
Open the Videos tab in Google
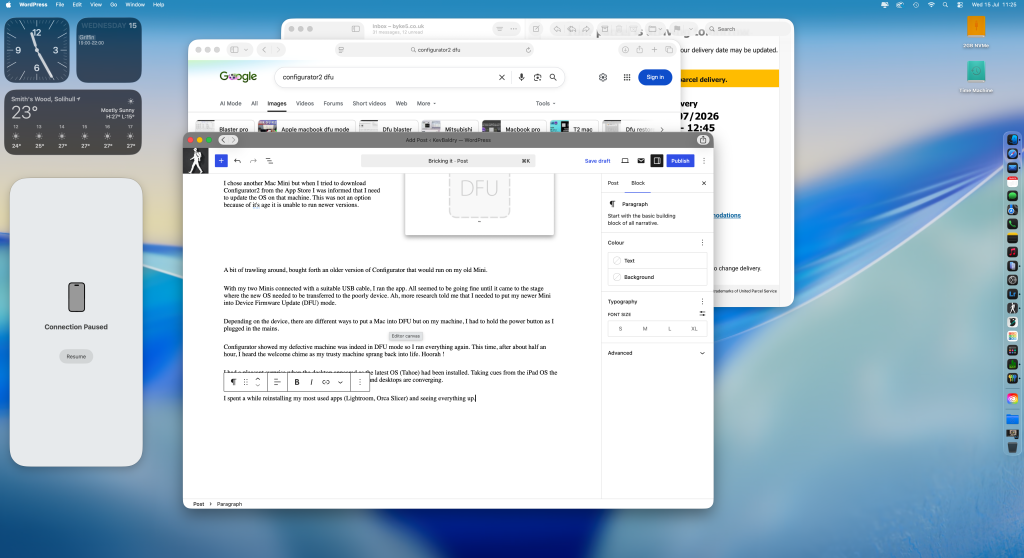tap(304, 103)
